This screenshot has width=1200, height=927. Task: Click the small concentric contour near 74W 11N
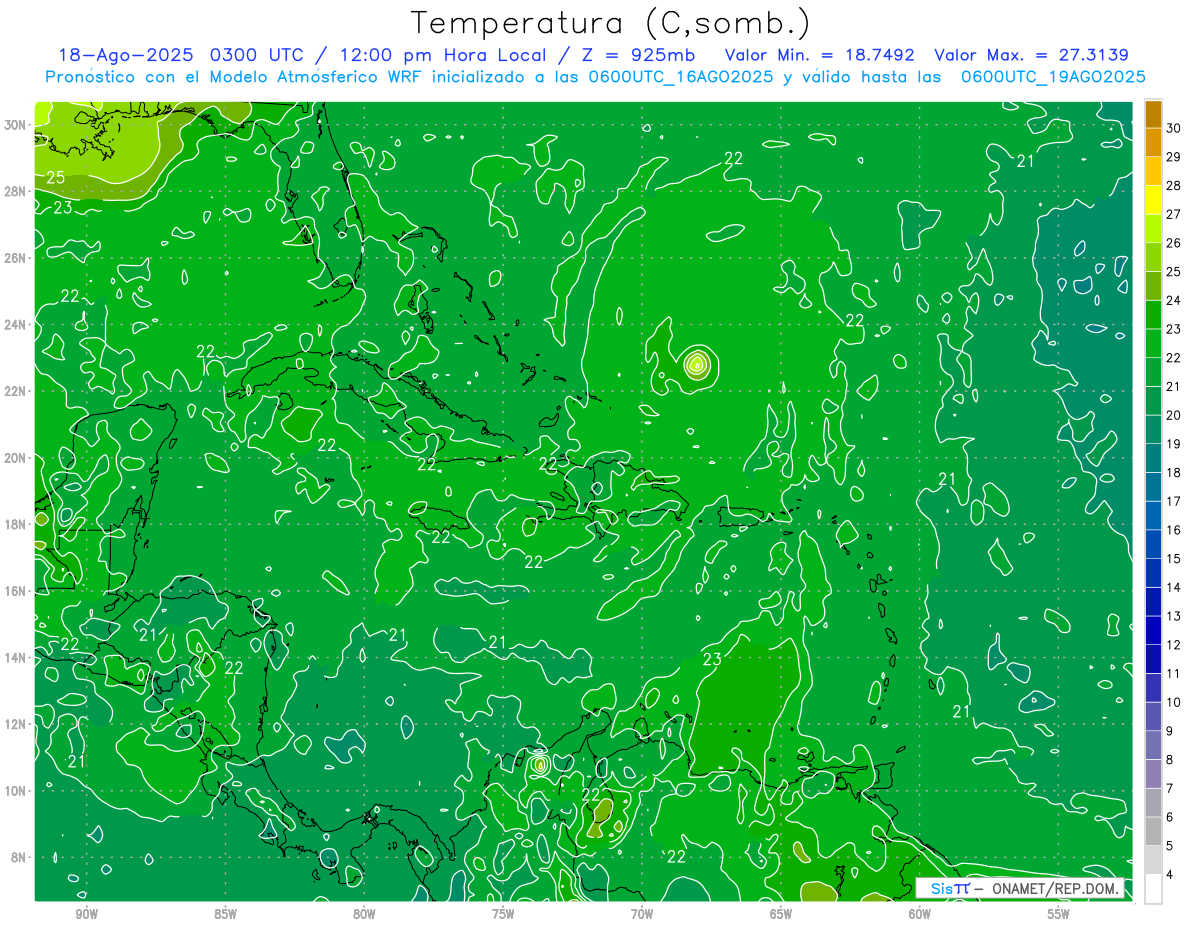(x=539, y=764)
